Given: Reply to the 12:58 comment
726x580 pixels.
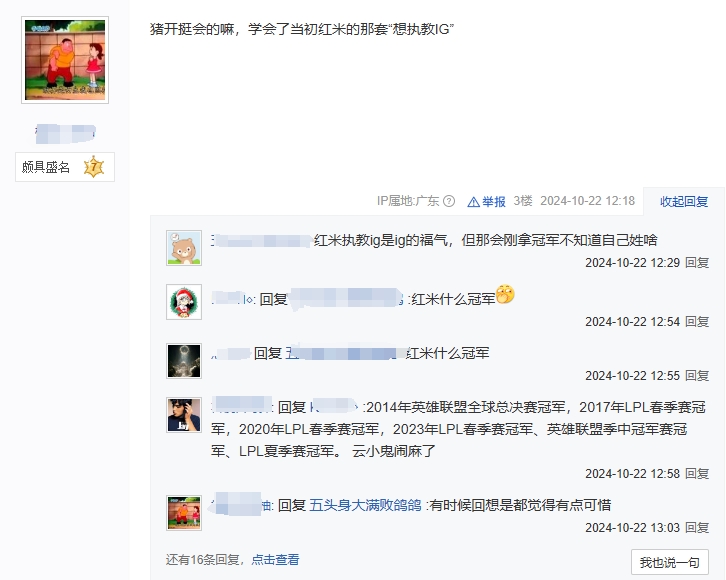Looking at the screenshot, I should [697, 474].
